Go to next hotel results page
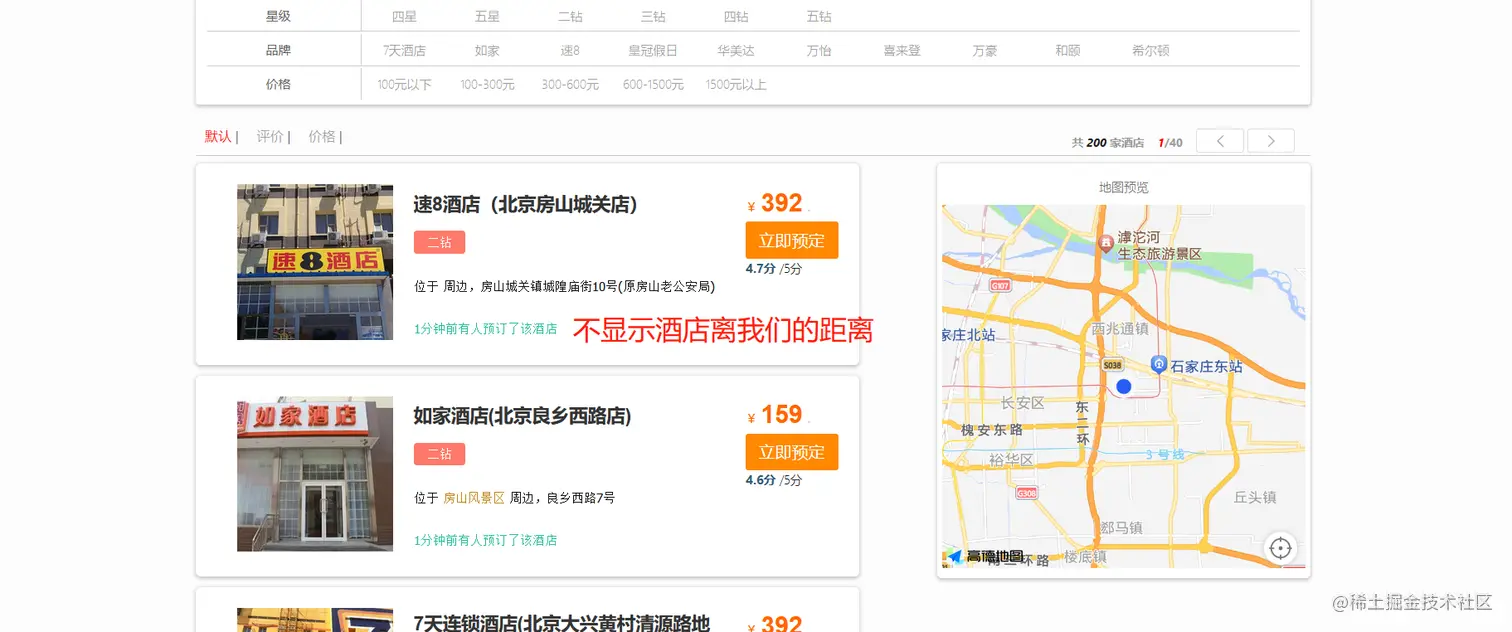Viewport: 1512px width, 632px height. click(x=1271, y=141)
